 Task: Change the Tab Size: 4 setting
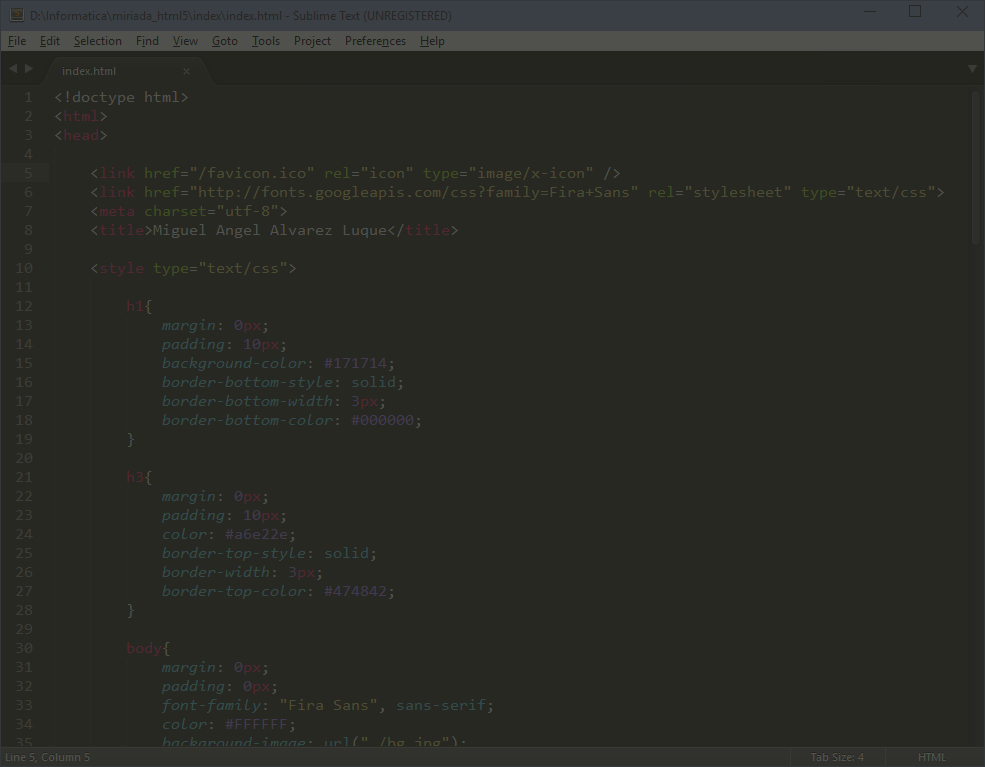(837, 757)
